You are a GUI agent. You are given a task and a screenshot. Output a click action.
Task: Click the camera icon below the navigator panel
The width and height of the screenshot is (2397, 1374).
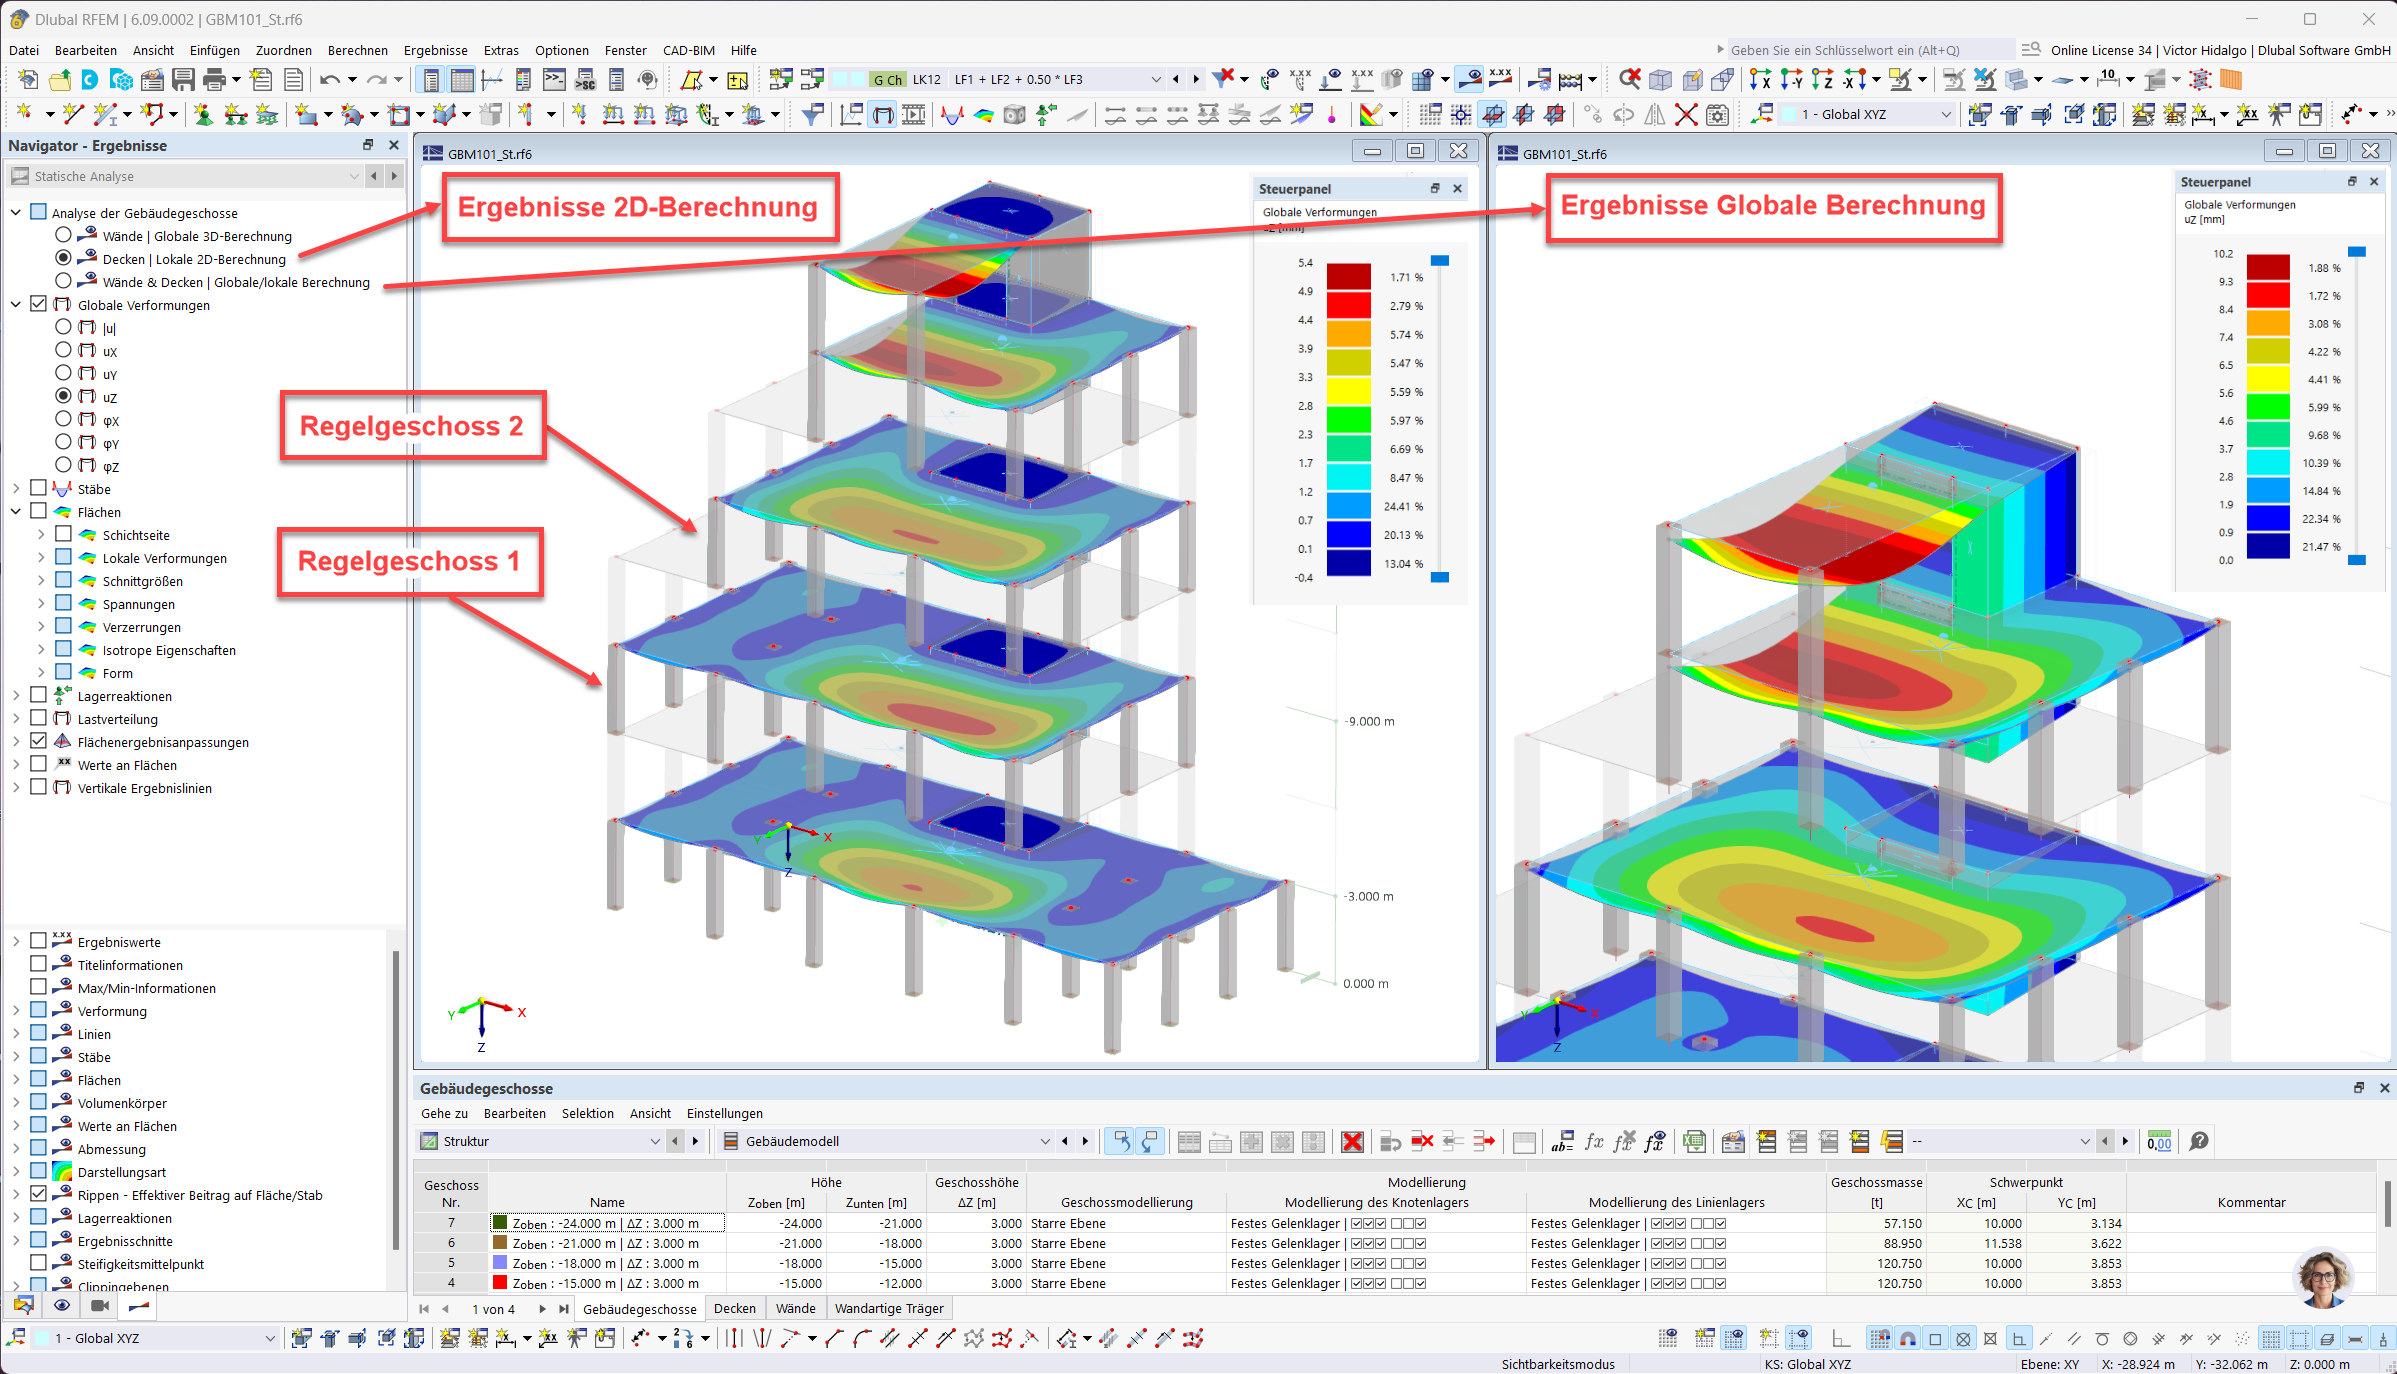click(99, 1306)
